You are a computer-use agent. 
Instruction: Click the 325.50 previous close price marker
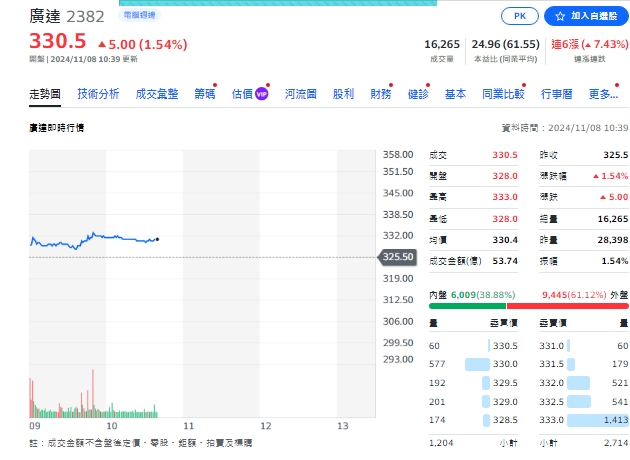397,257
